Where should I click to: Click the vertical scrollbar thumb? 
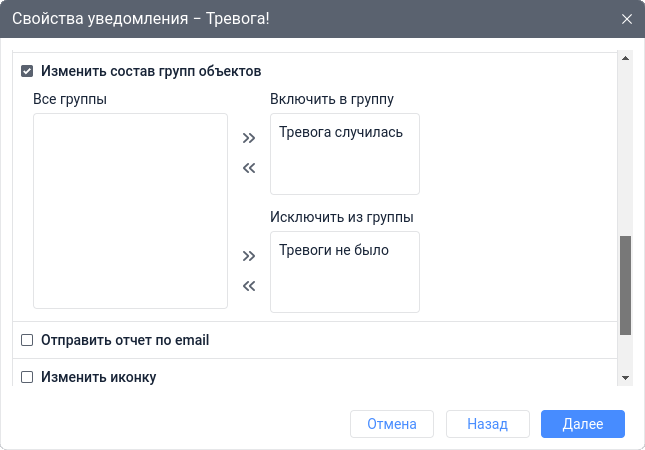(625, 284)
